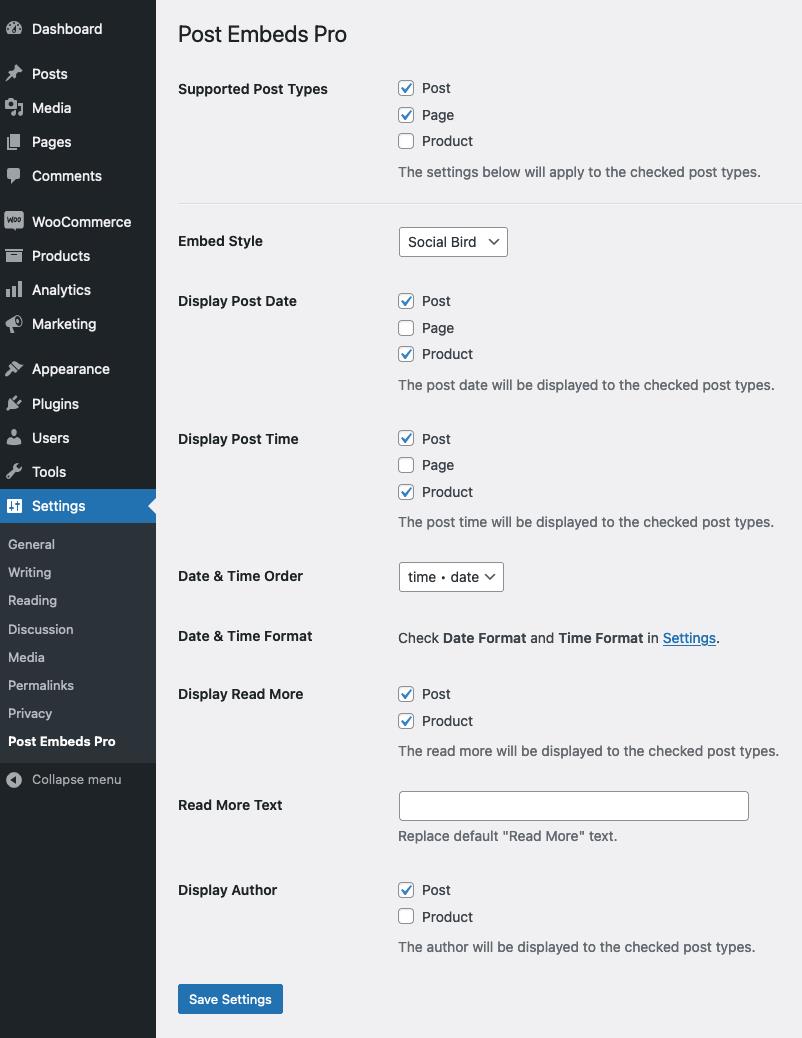Screen dimensions: 802x1038
Task: Click the Marketing megaphone icon
Action: [x=14, y=324]
